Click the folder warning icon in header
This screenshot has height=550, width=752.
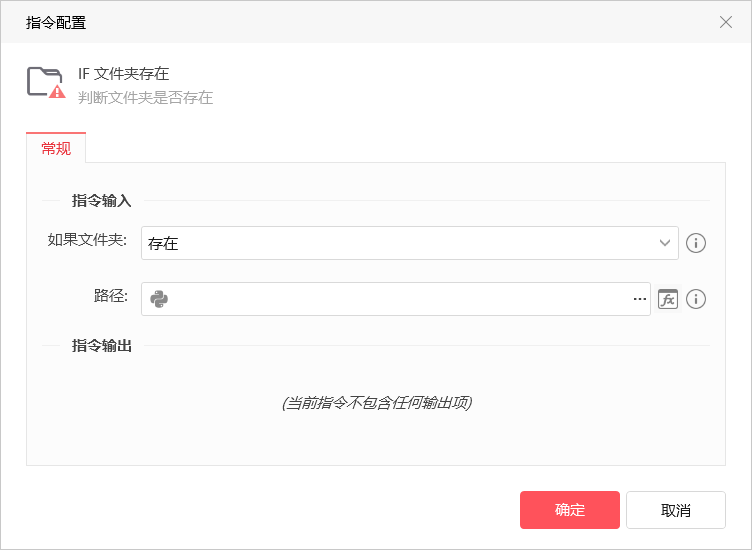(x=46, y=83)
